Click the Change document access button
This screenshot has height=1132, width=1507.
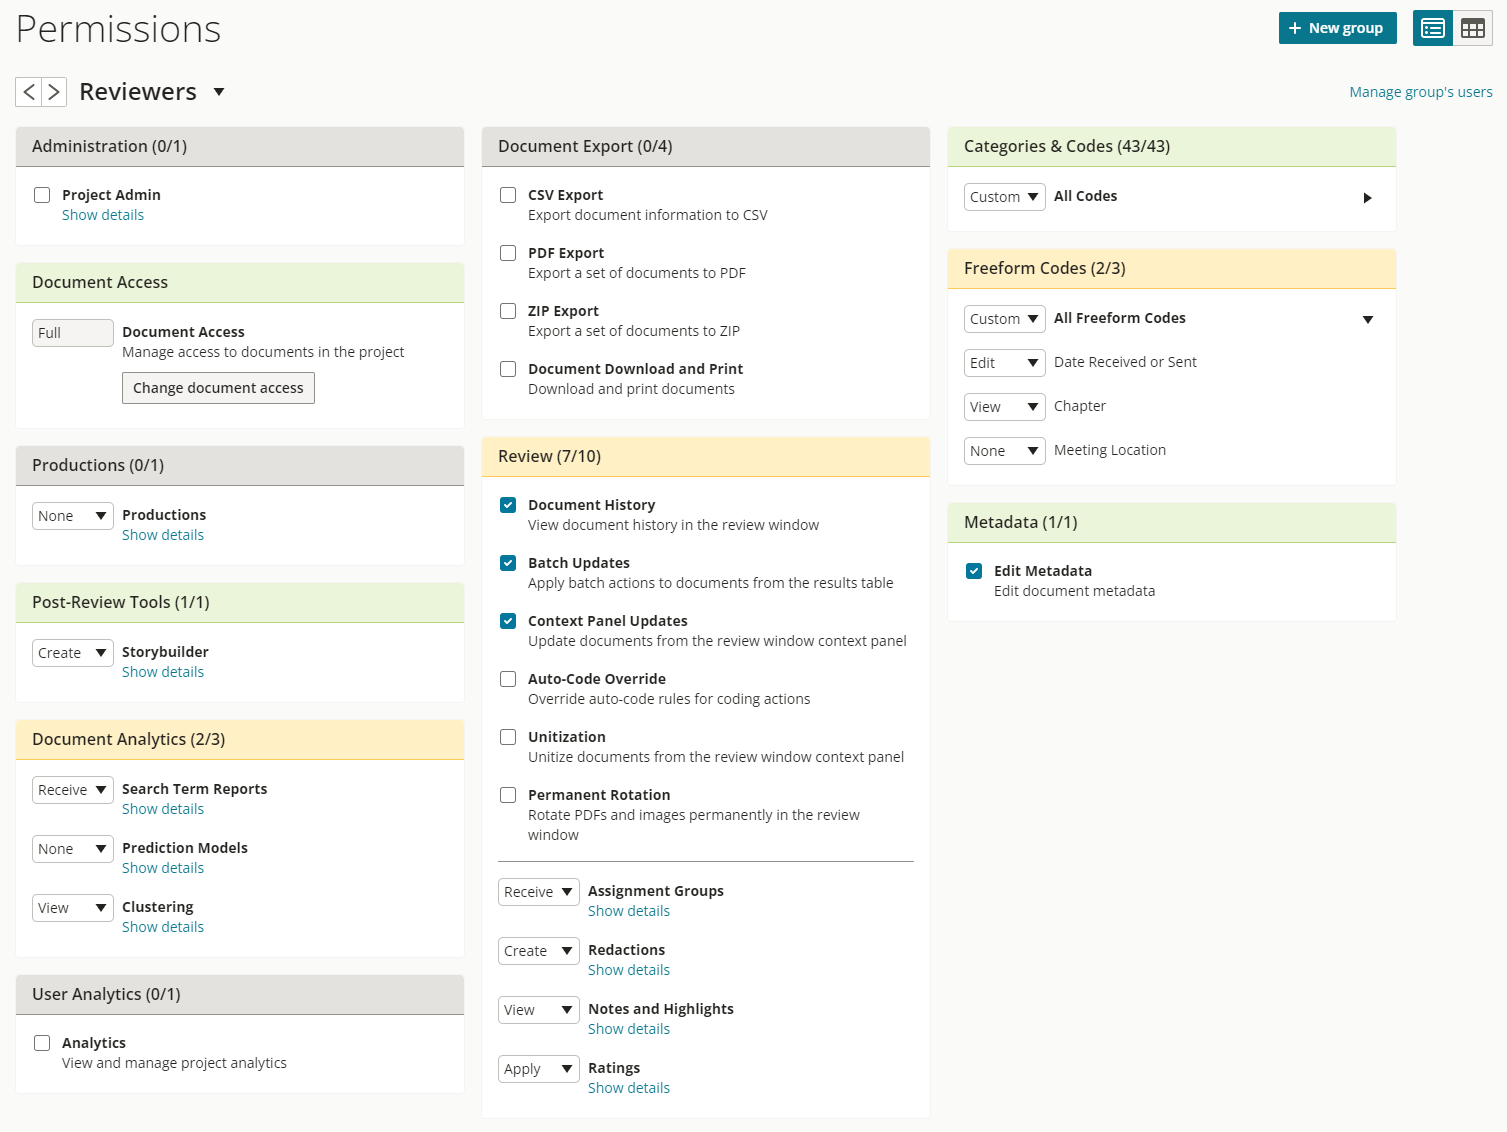click(218, 387)
